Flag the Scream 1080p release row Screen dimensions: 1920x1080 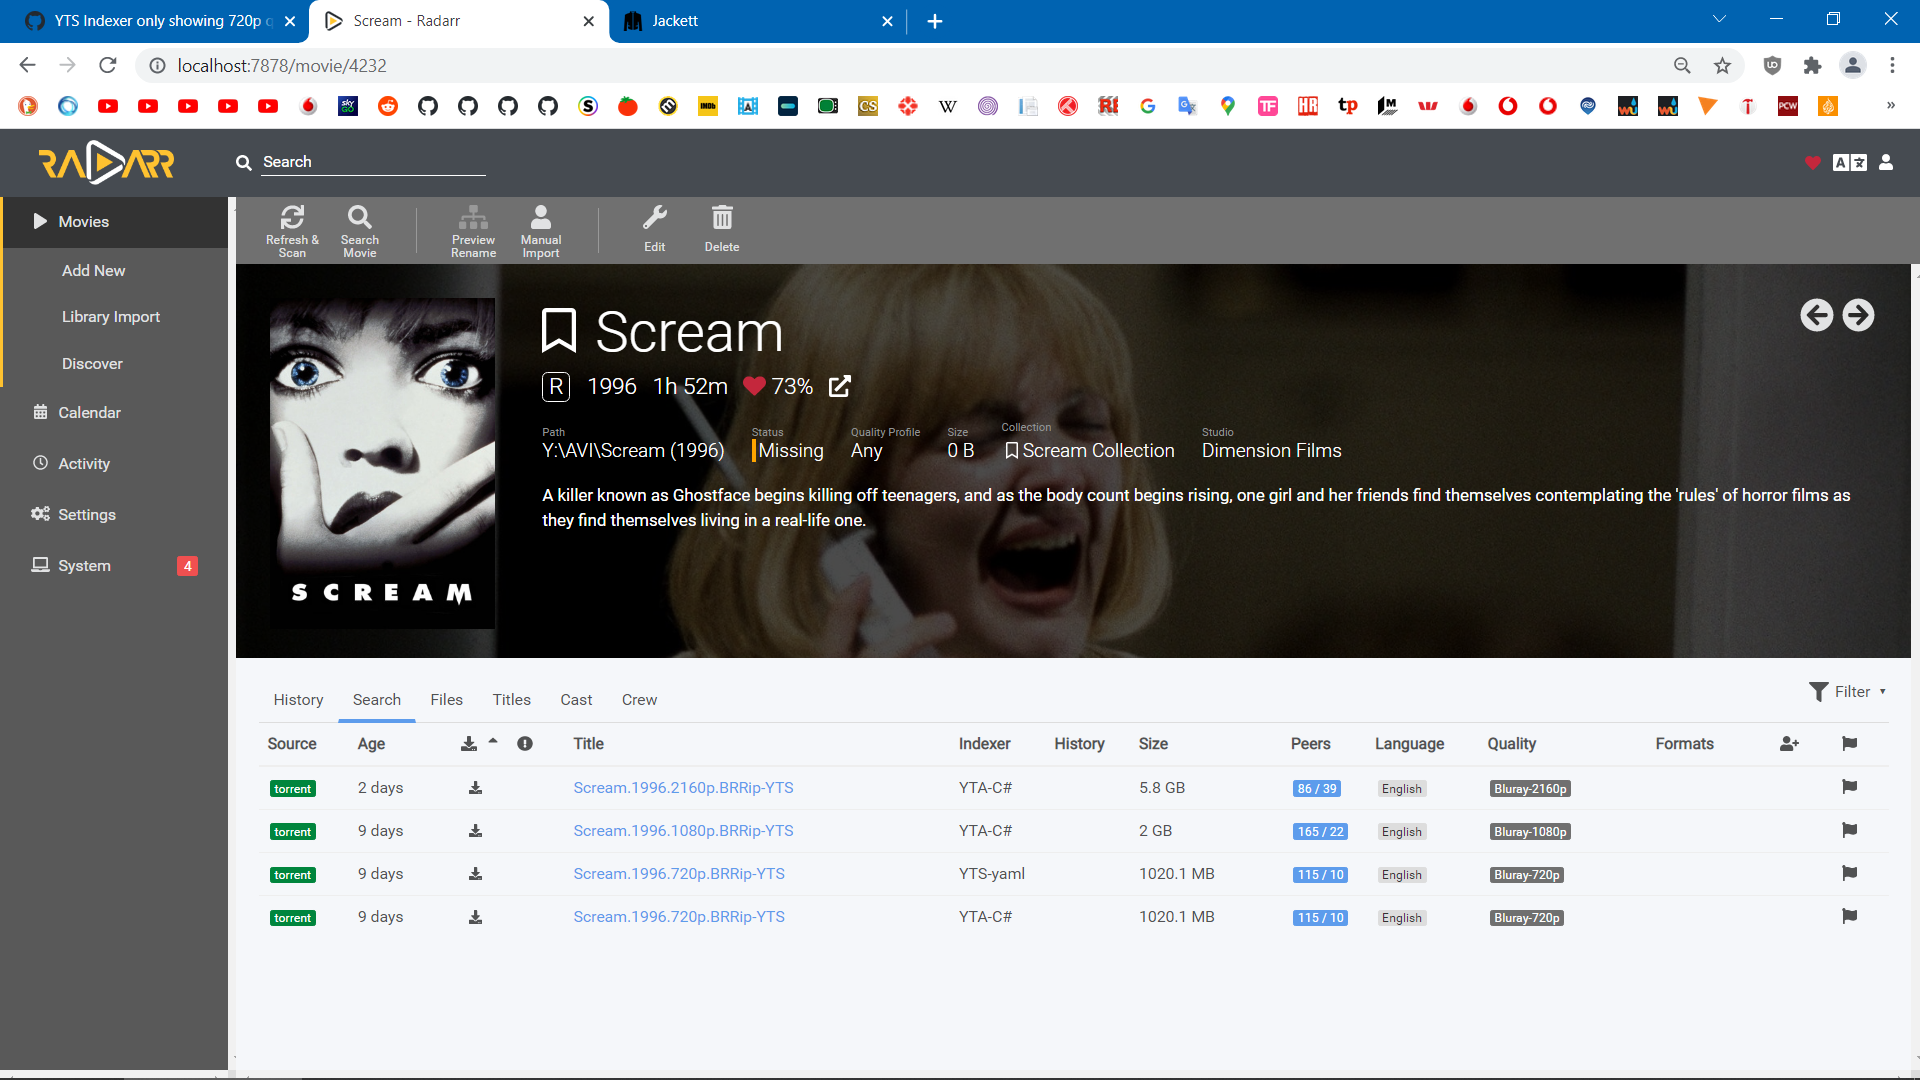[1849, 830]
